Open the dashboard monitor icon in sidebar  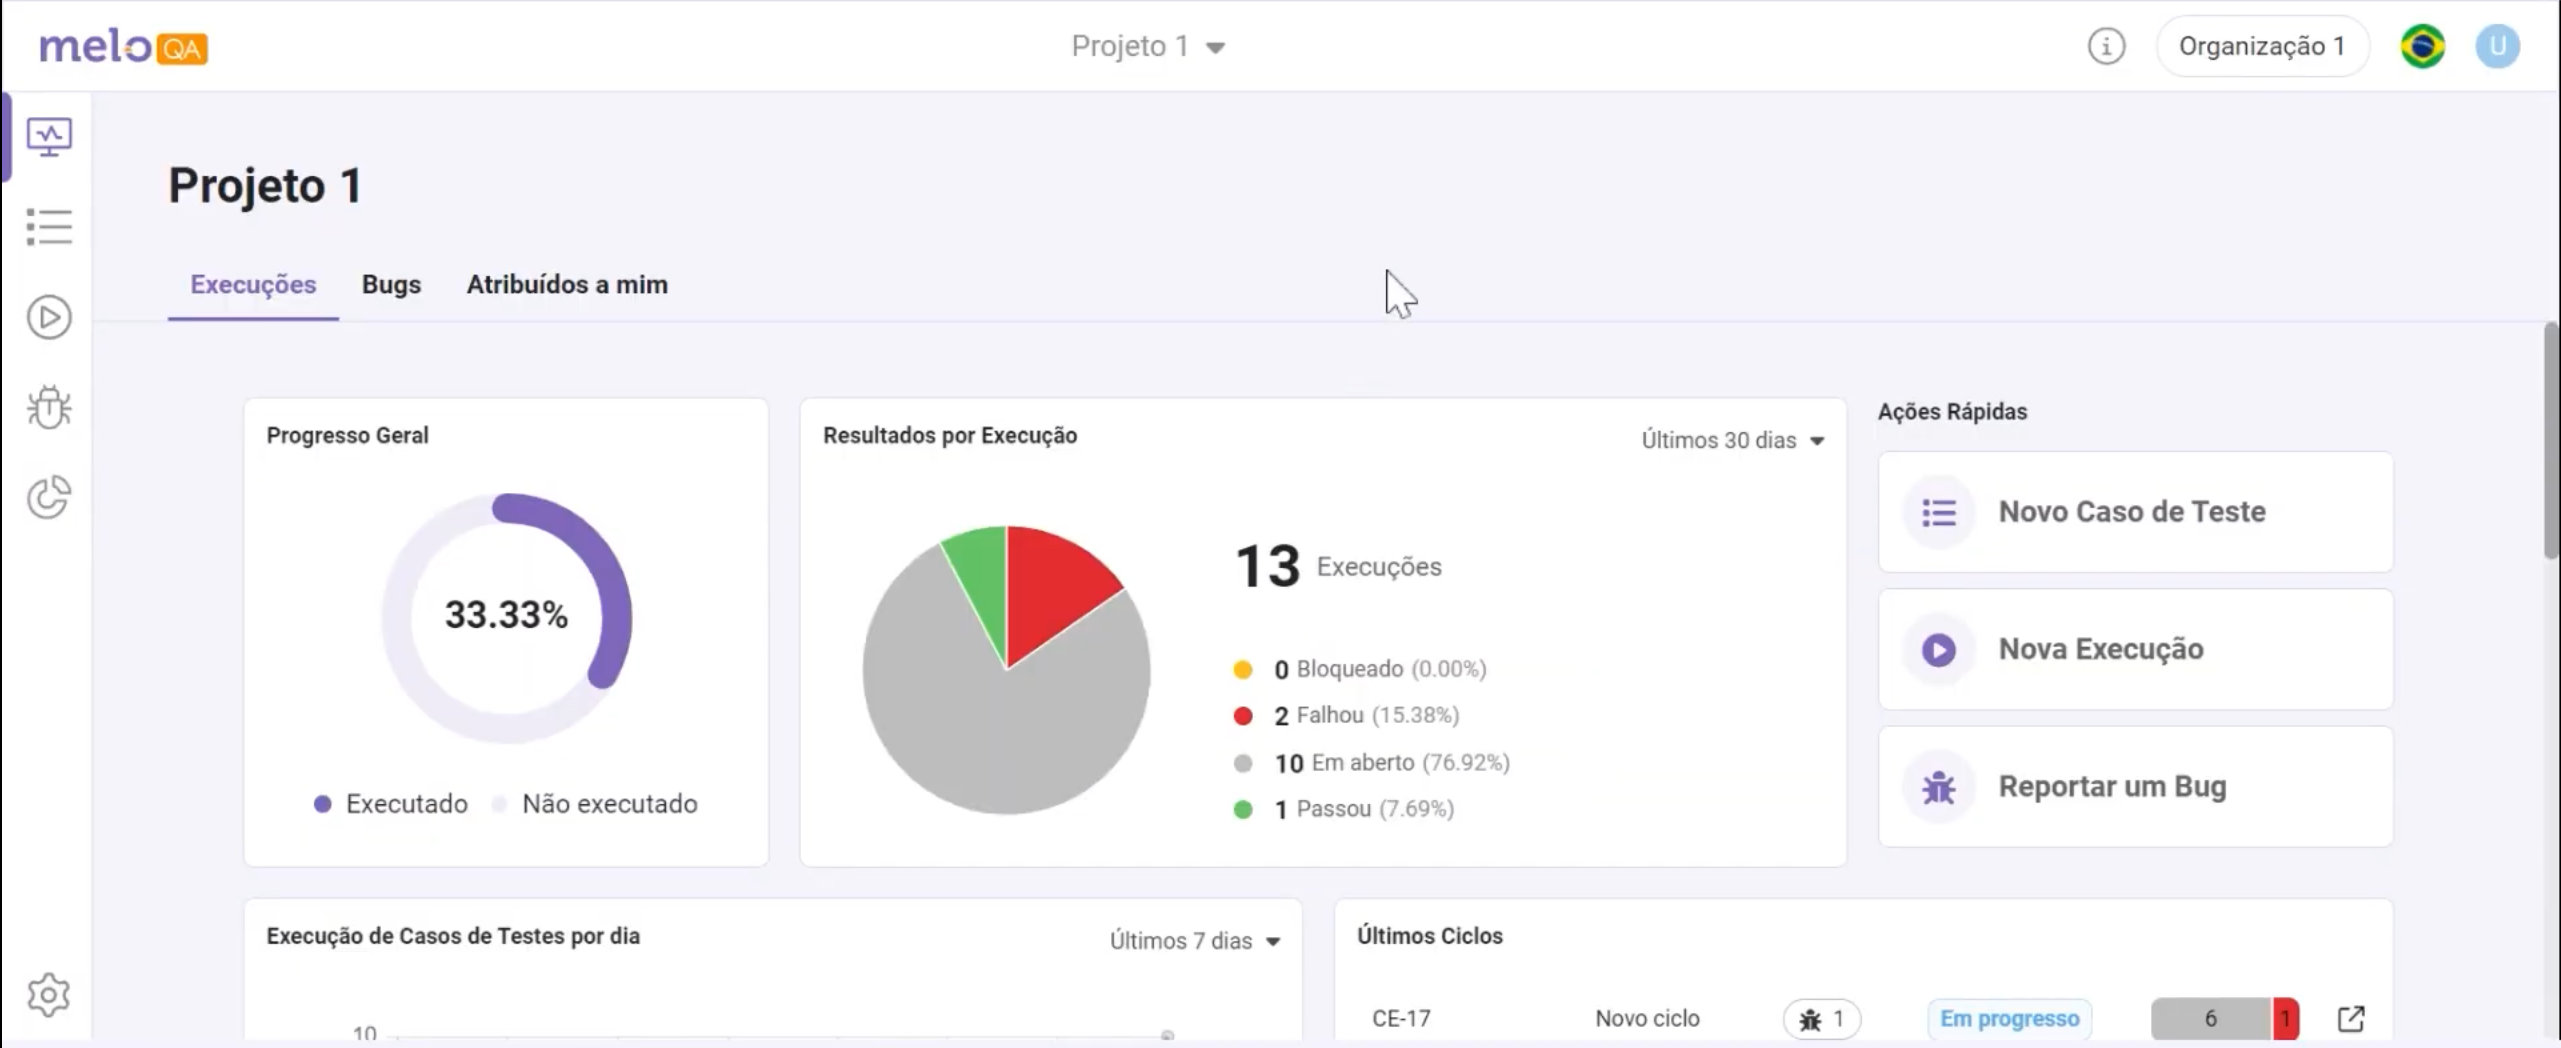tap(49, 137)
